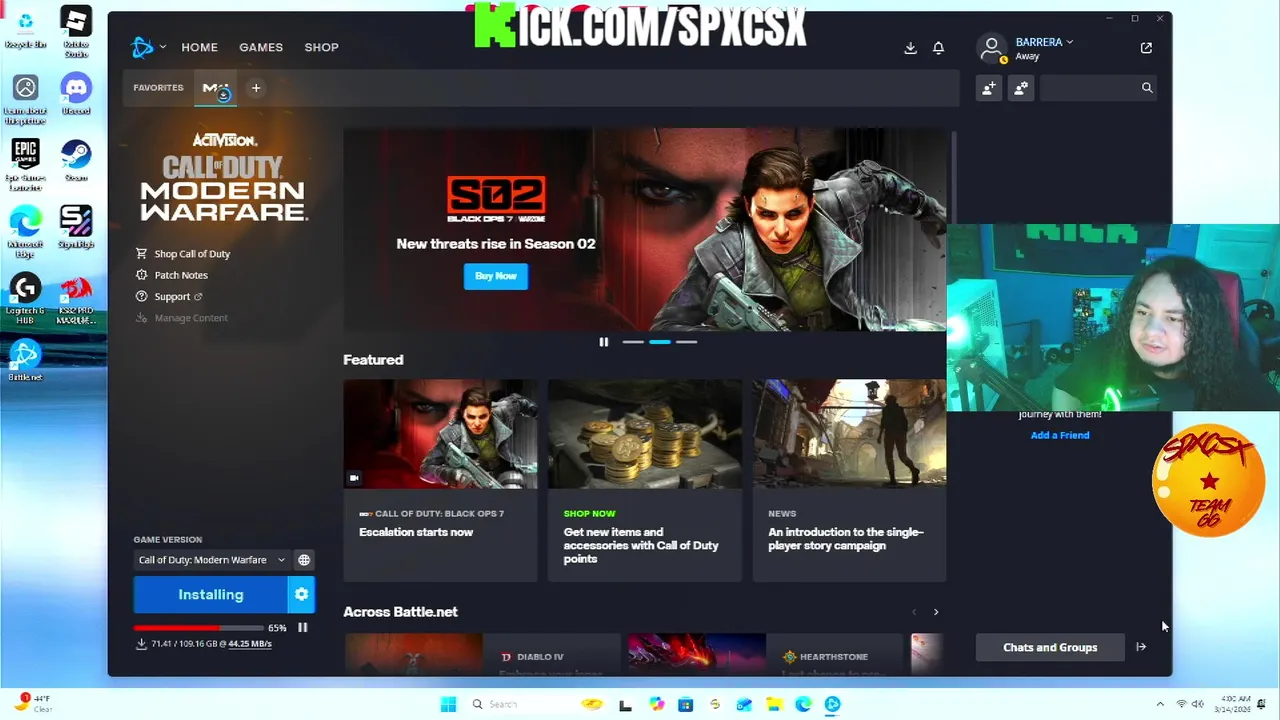Select the Modern Warfare favorites tab
The image size is (1280, 720).
pyautogui.click(x=216, y=89)
